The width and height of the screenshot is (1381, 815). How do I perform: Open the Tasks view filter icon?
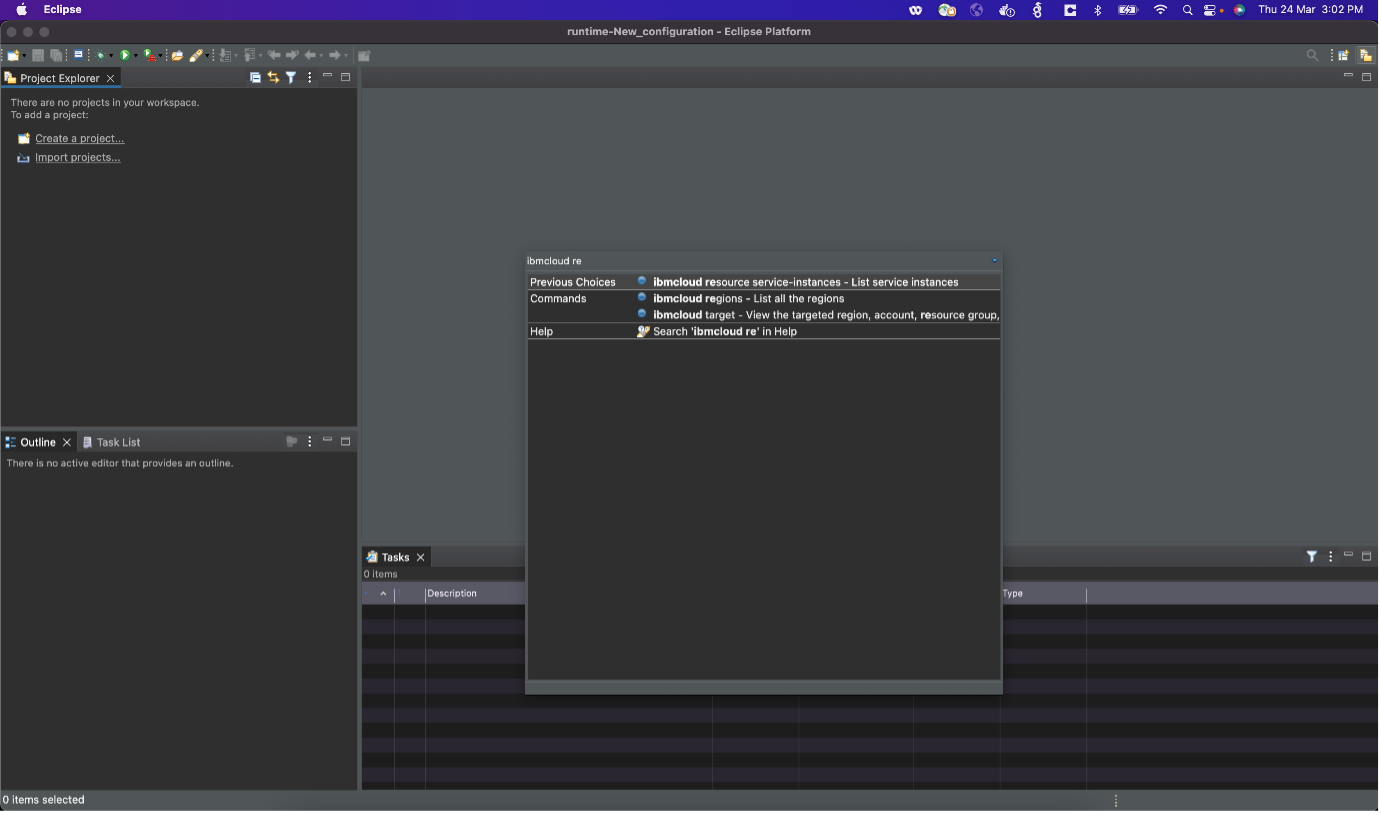click(x=1312, y=556)
